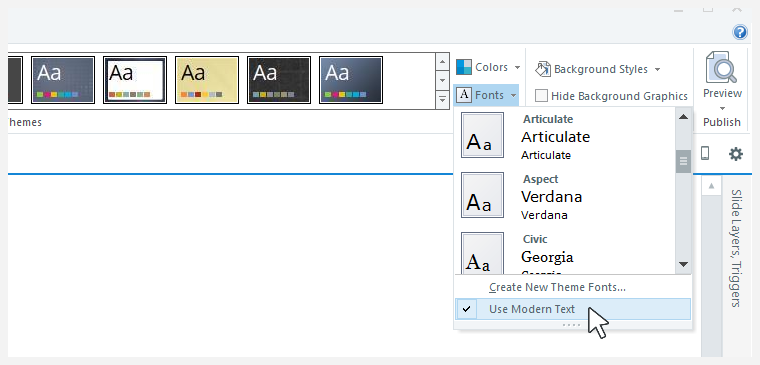Click the Background Styles icon
The image size is (760, 365).
(543, 69)
